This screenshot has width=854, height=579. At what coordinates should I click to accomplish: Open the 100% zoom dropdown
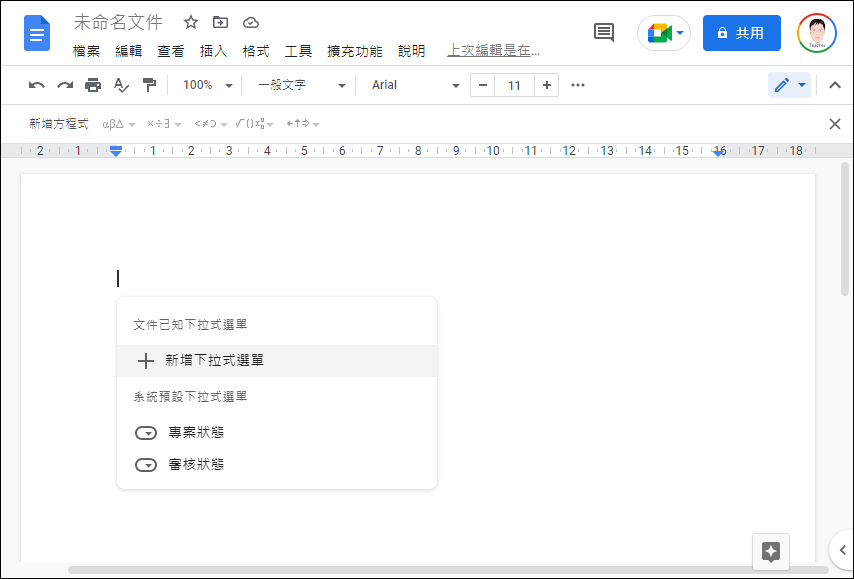coord(208,85)
